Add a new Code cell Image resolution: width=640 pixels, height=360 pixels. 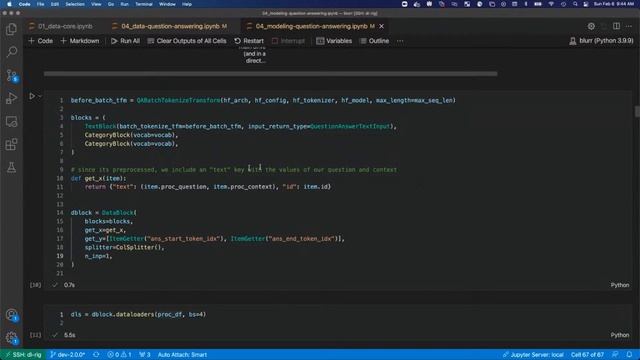40,41
